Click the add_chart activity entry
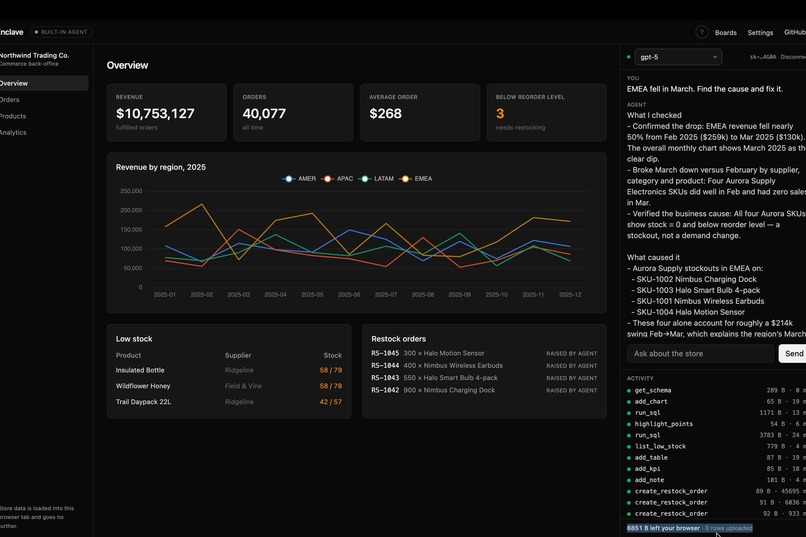The width and height of the screenshot is (806, 537). [x=716, y=401]
